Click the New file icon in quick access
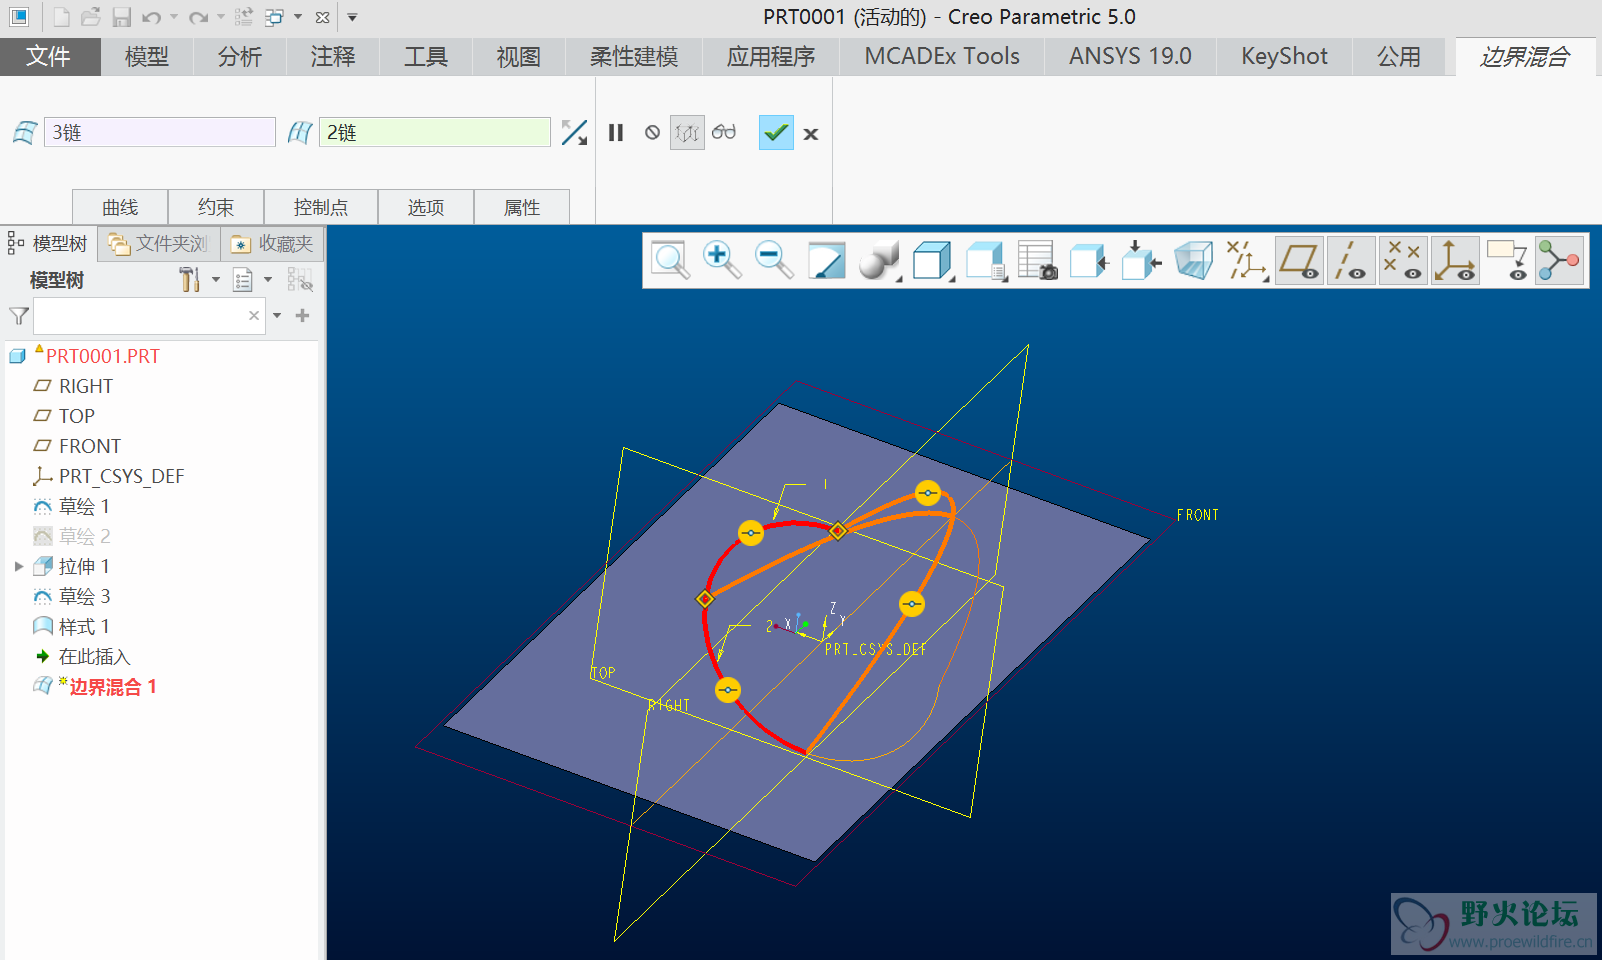 pyautogui.click(x=61, y=17)
